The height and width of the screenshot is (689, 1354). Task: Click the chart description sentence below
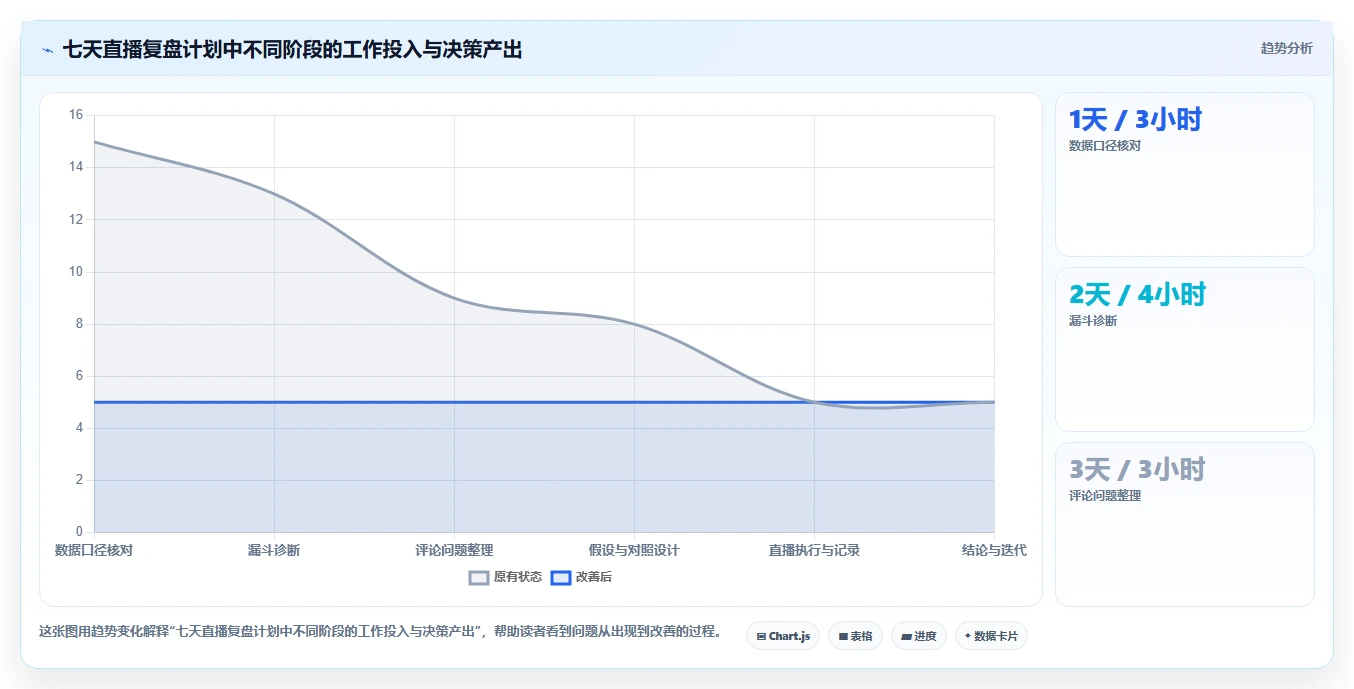pyautogui.click(x=380, y=632)
